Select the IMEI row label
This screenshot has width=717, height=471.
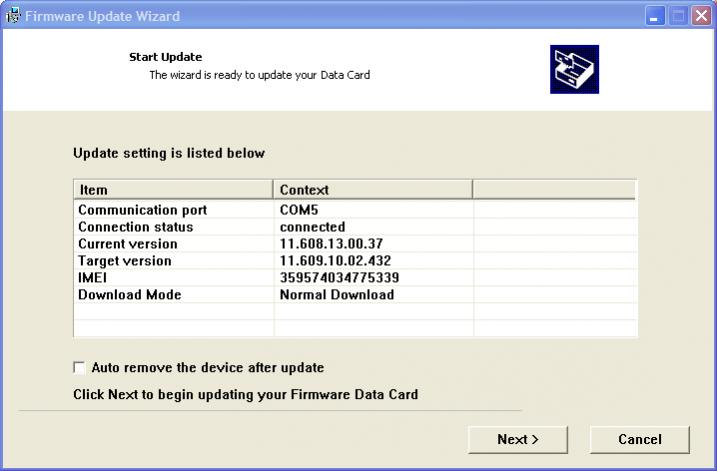[x=91, y=278]
